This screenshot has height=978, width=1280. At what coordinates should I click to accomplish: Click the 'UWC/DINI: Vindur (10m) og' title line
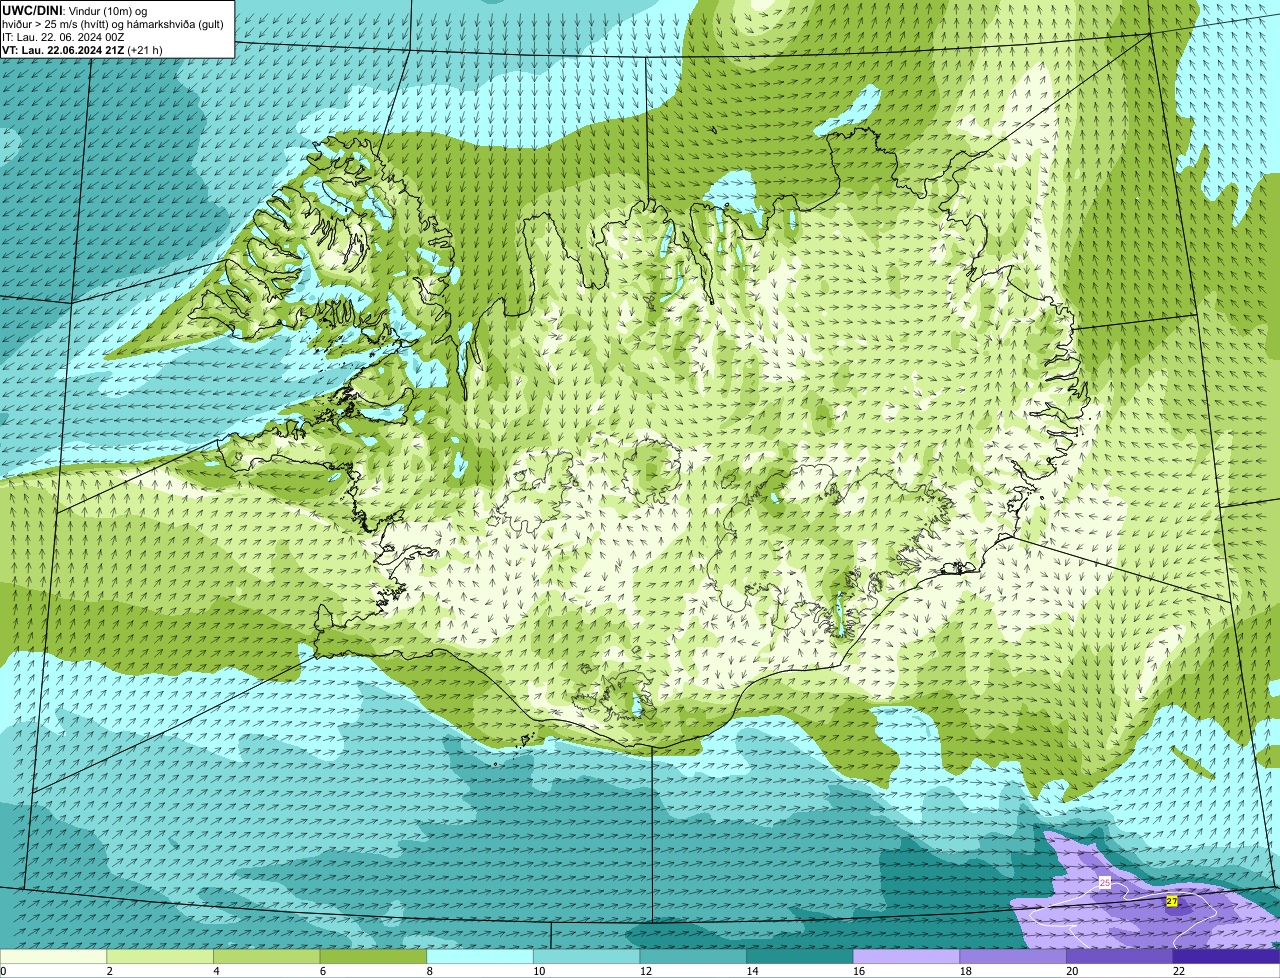(75, 10)
